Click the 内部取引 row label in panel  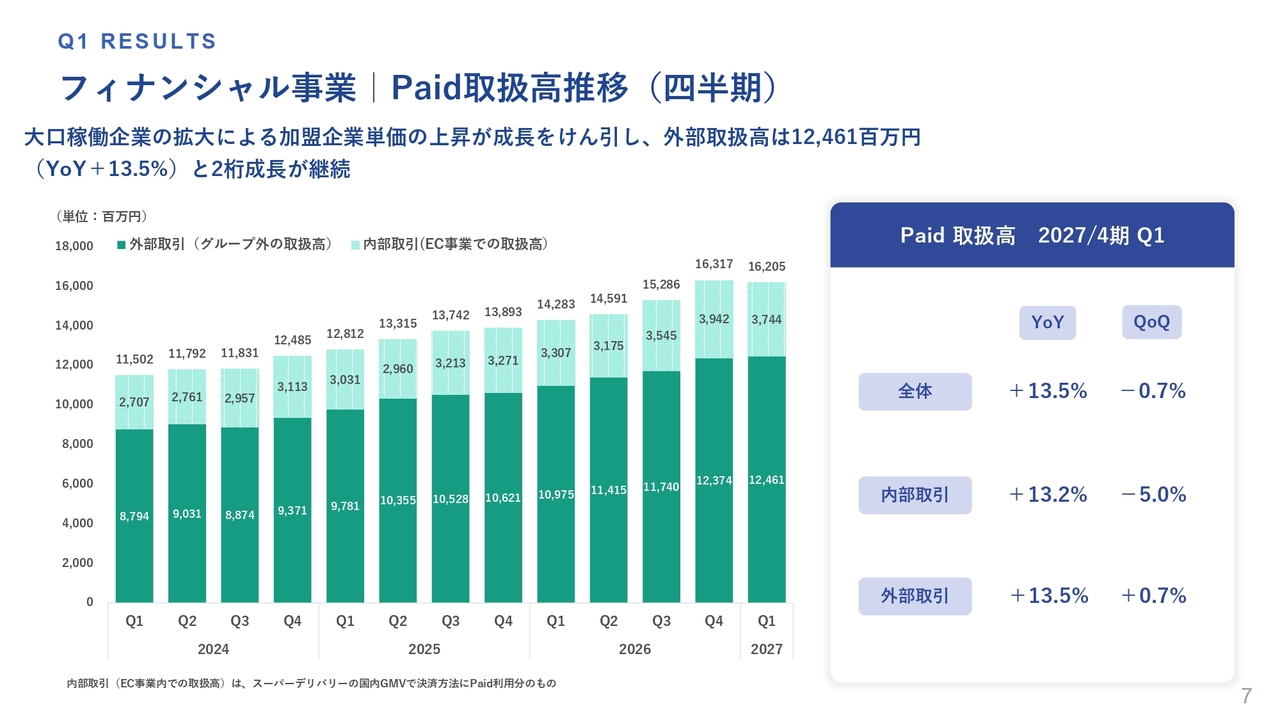(915, 495)
